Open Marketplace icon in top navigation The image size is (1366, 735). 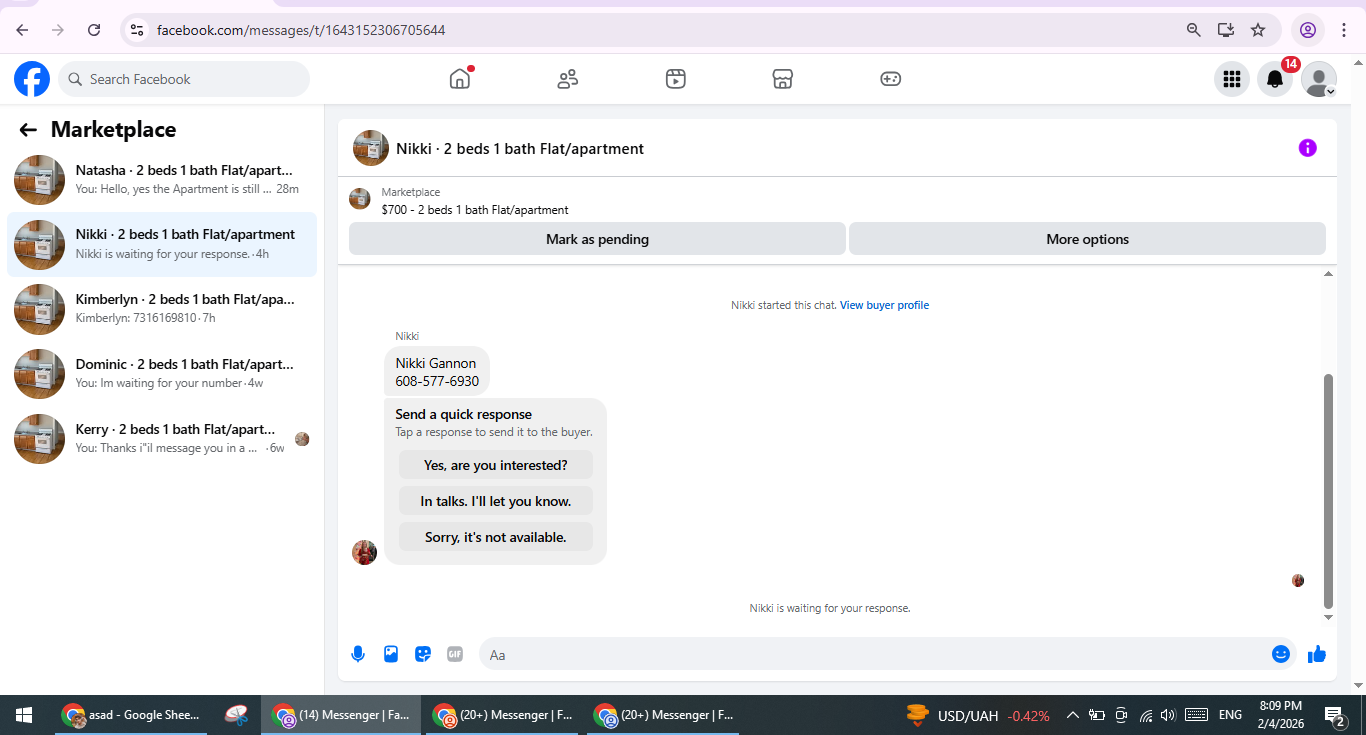783,79
